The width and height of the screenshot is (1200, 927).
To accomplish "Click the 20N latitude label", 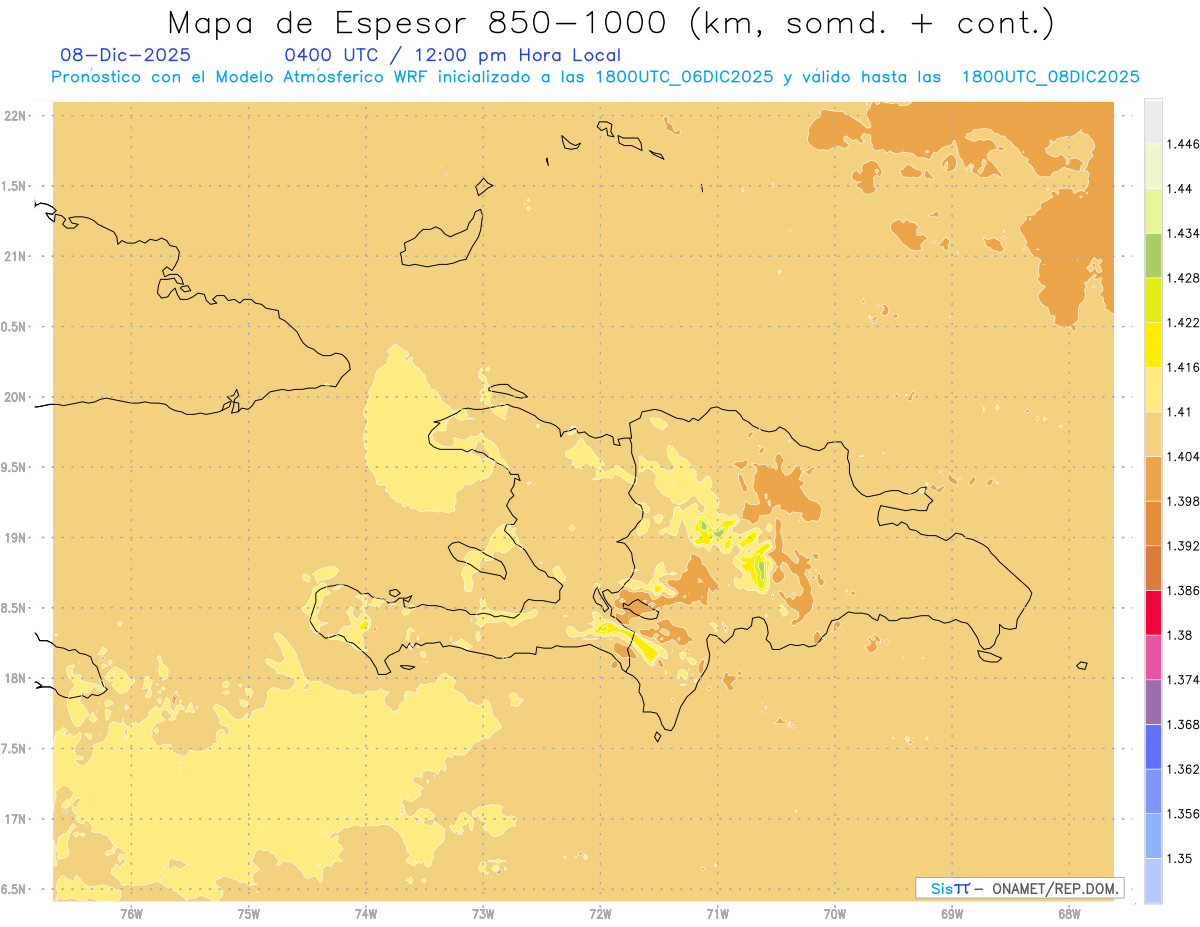I will tap(14, 397).
